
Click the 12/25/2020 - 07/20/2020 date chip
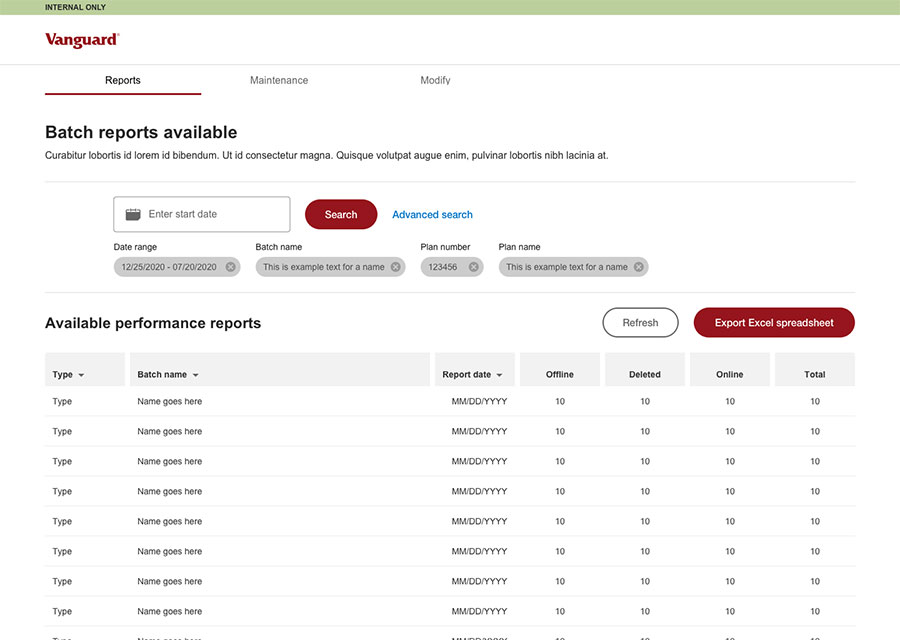pos(177,267)
